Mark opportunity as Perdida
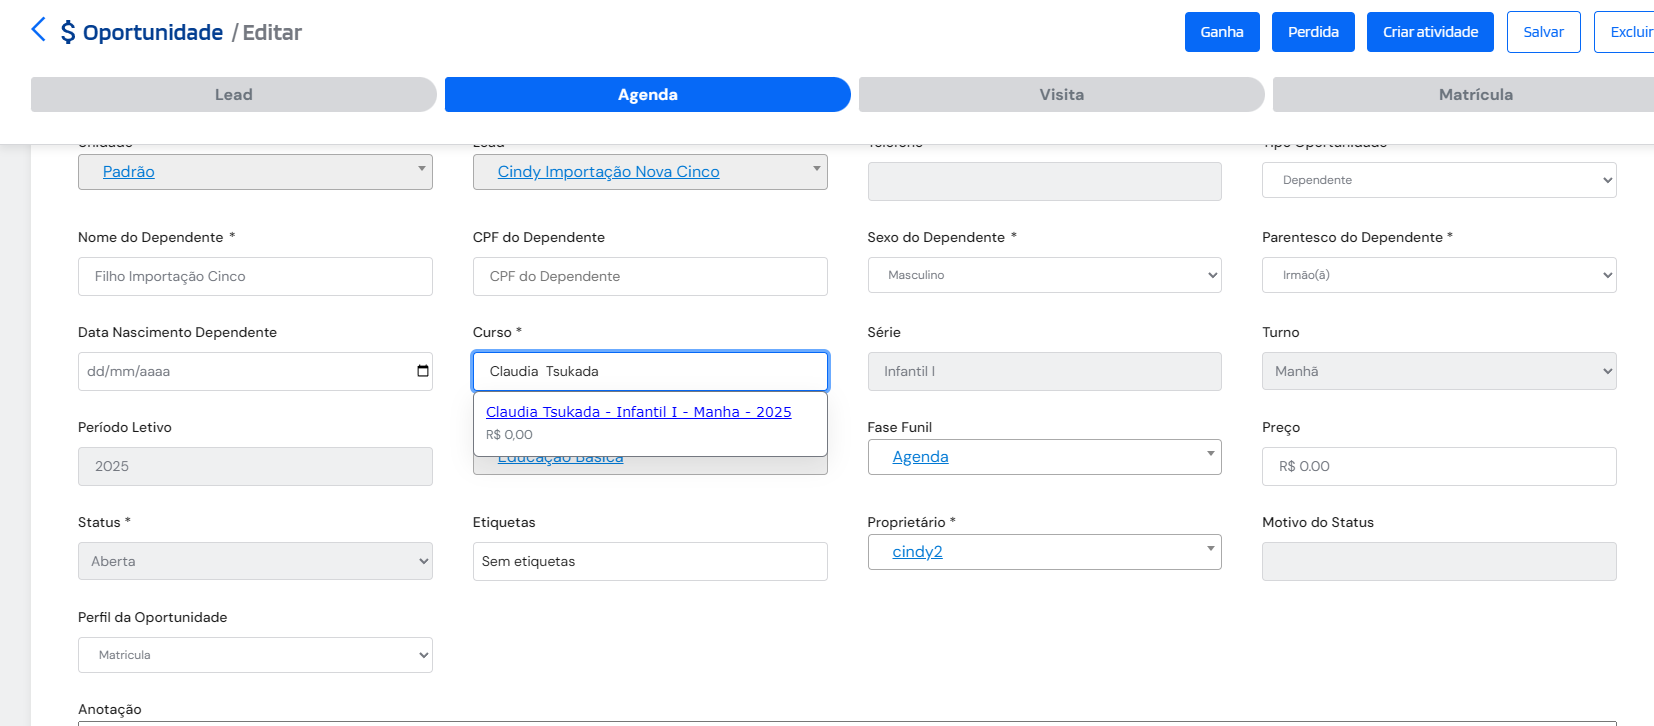This screenshot has height=726, width=1654. 1313,32
